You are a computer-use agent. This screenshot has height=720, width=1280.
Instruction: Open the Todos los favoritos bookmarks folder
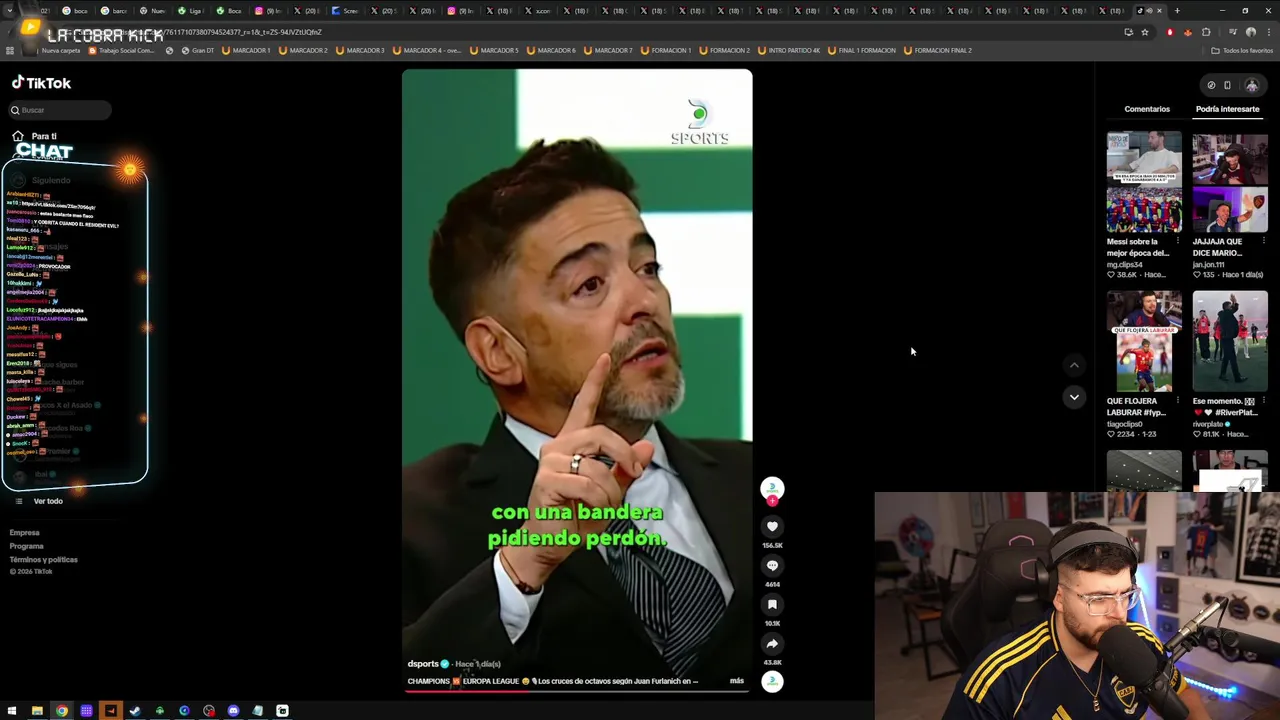[x=1242, y=50]
